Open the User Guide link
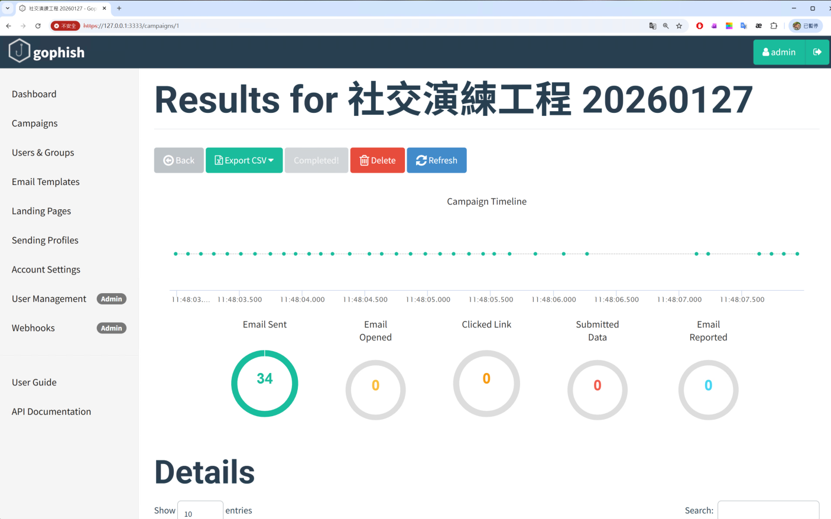Viewport: 831px width, 519px height. [x=34, y=382]
